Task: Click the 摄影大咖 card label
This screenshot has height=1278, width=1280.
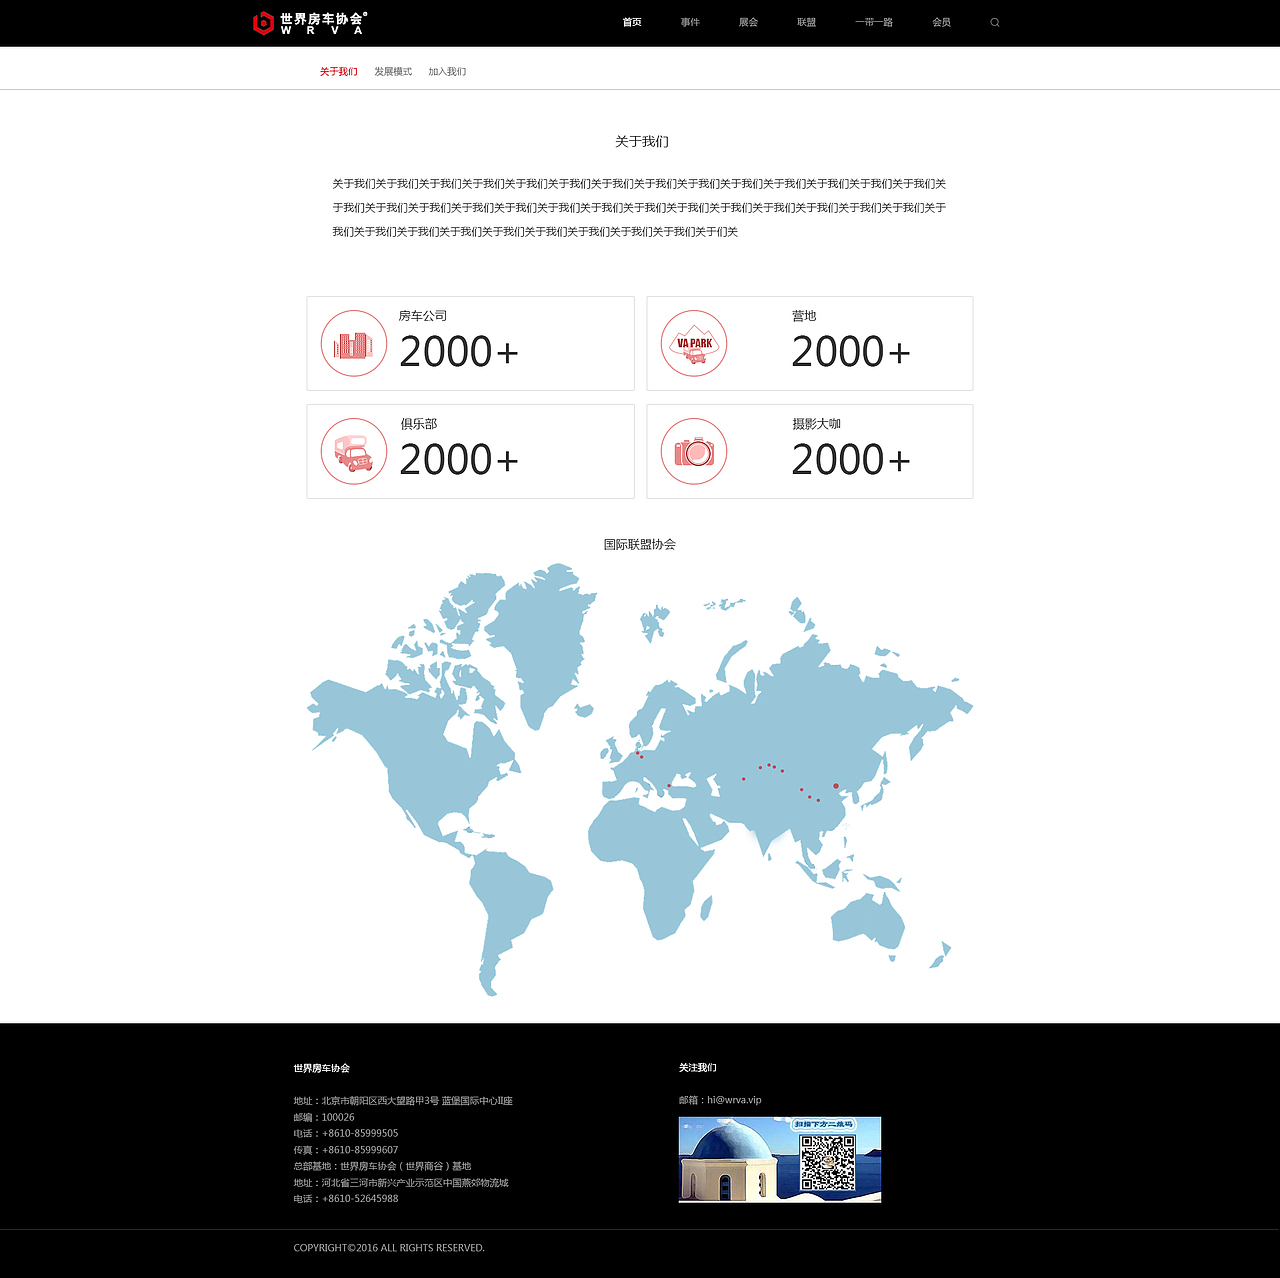Action: (x=816, y=424)
